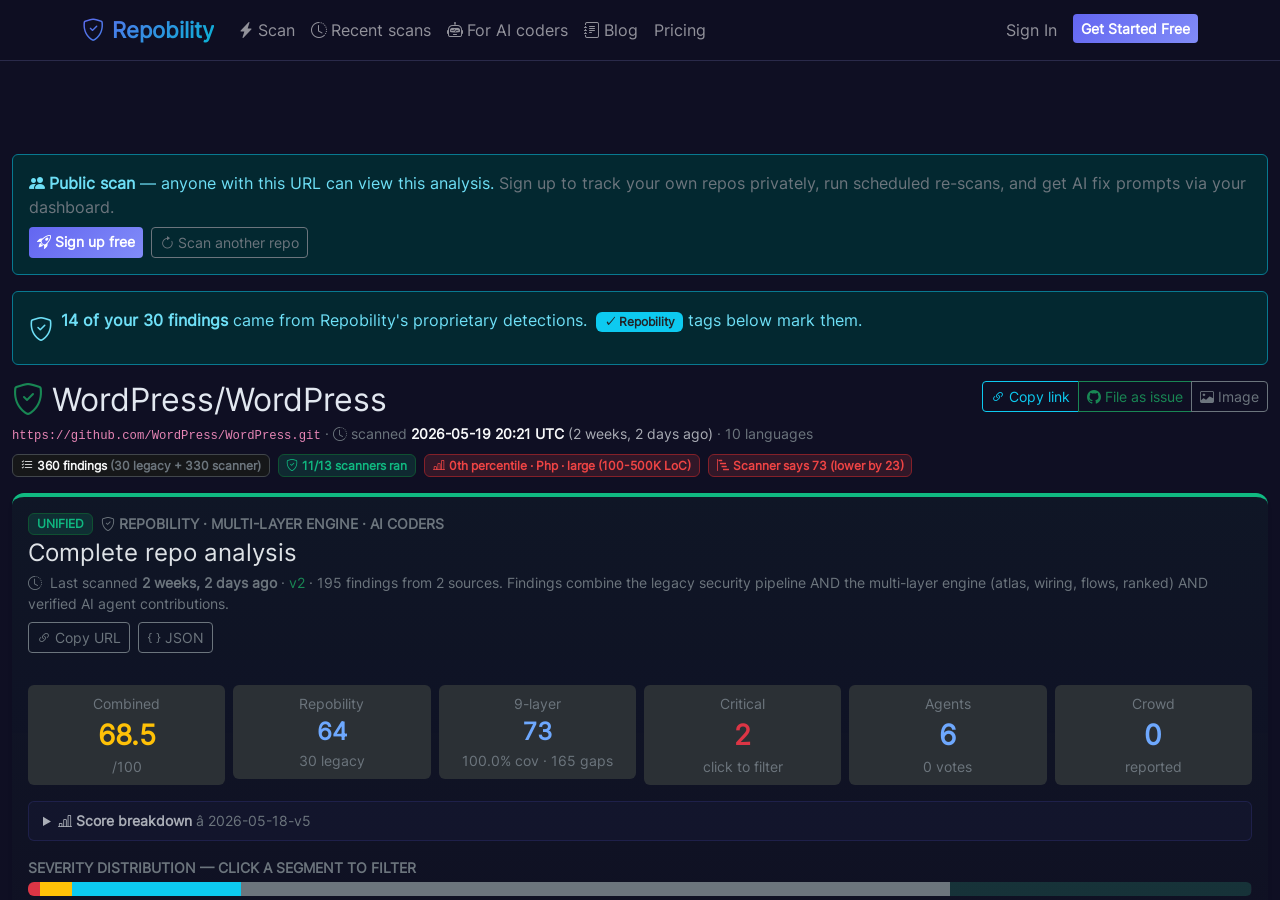Screen dimensions: 1280x900
Task: Click the clock icon beside Last scanned
Action: [35, 583]
